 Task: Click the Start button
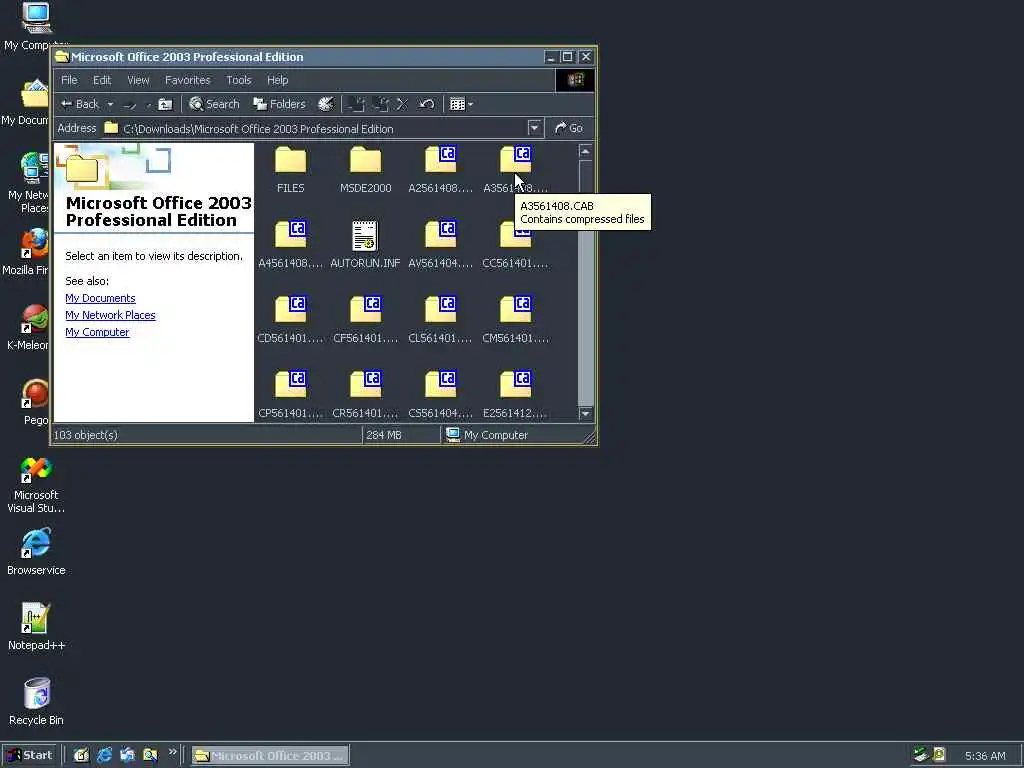[x=30, y=755]
